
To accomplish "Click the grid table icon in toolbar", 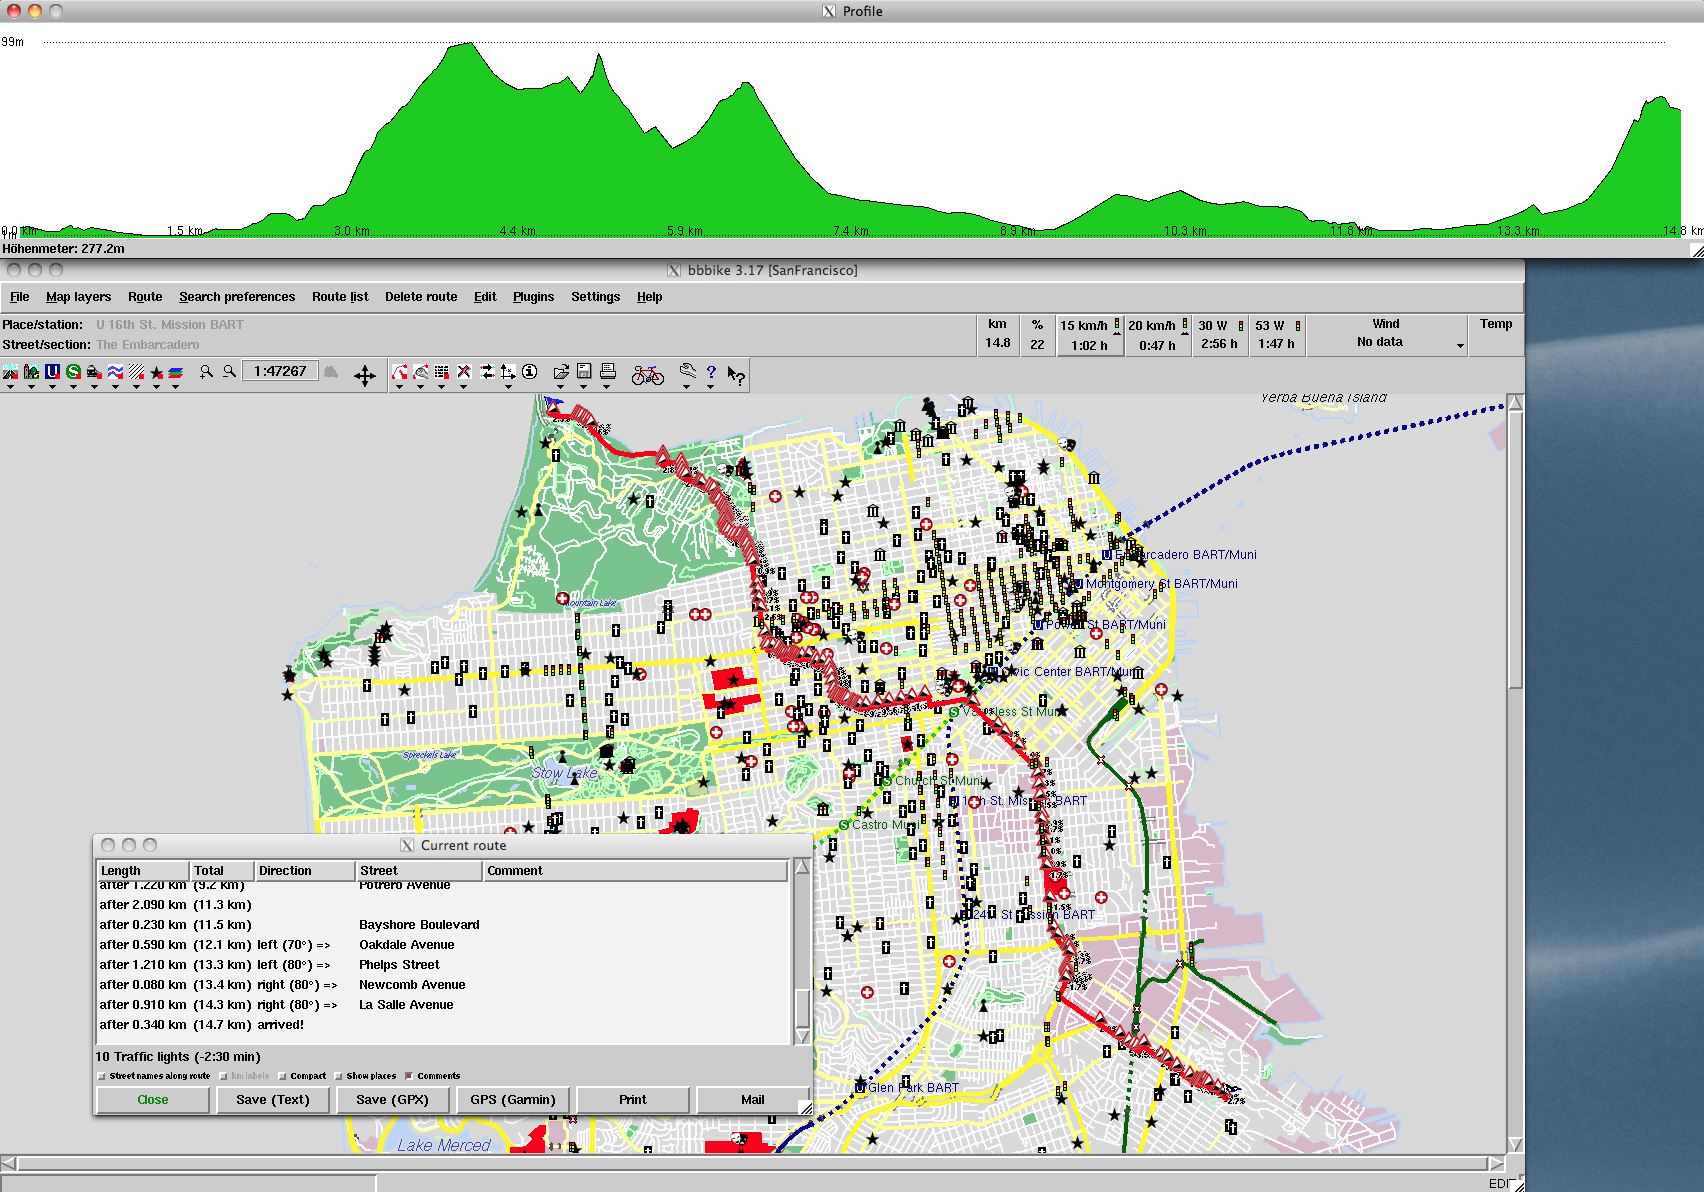I will (441, 371).
